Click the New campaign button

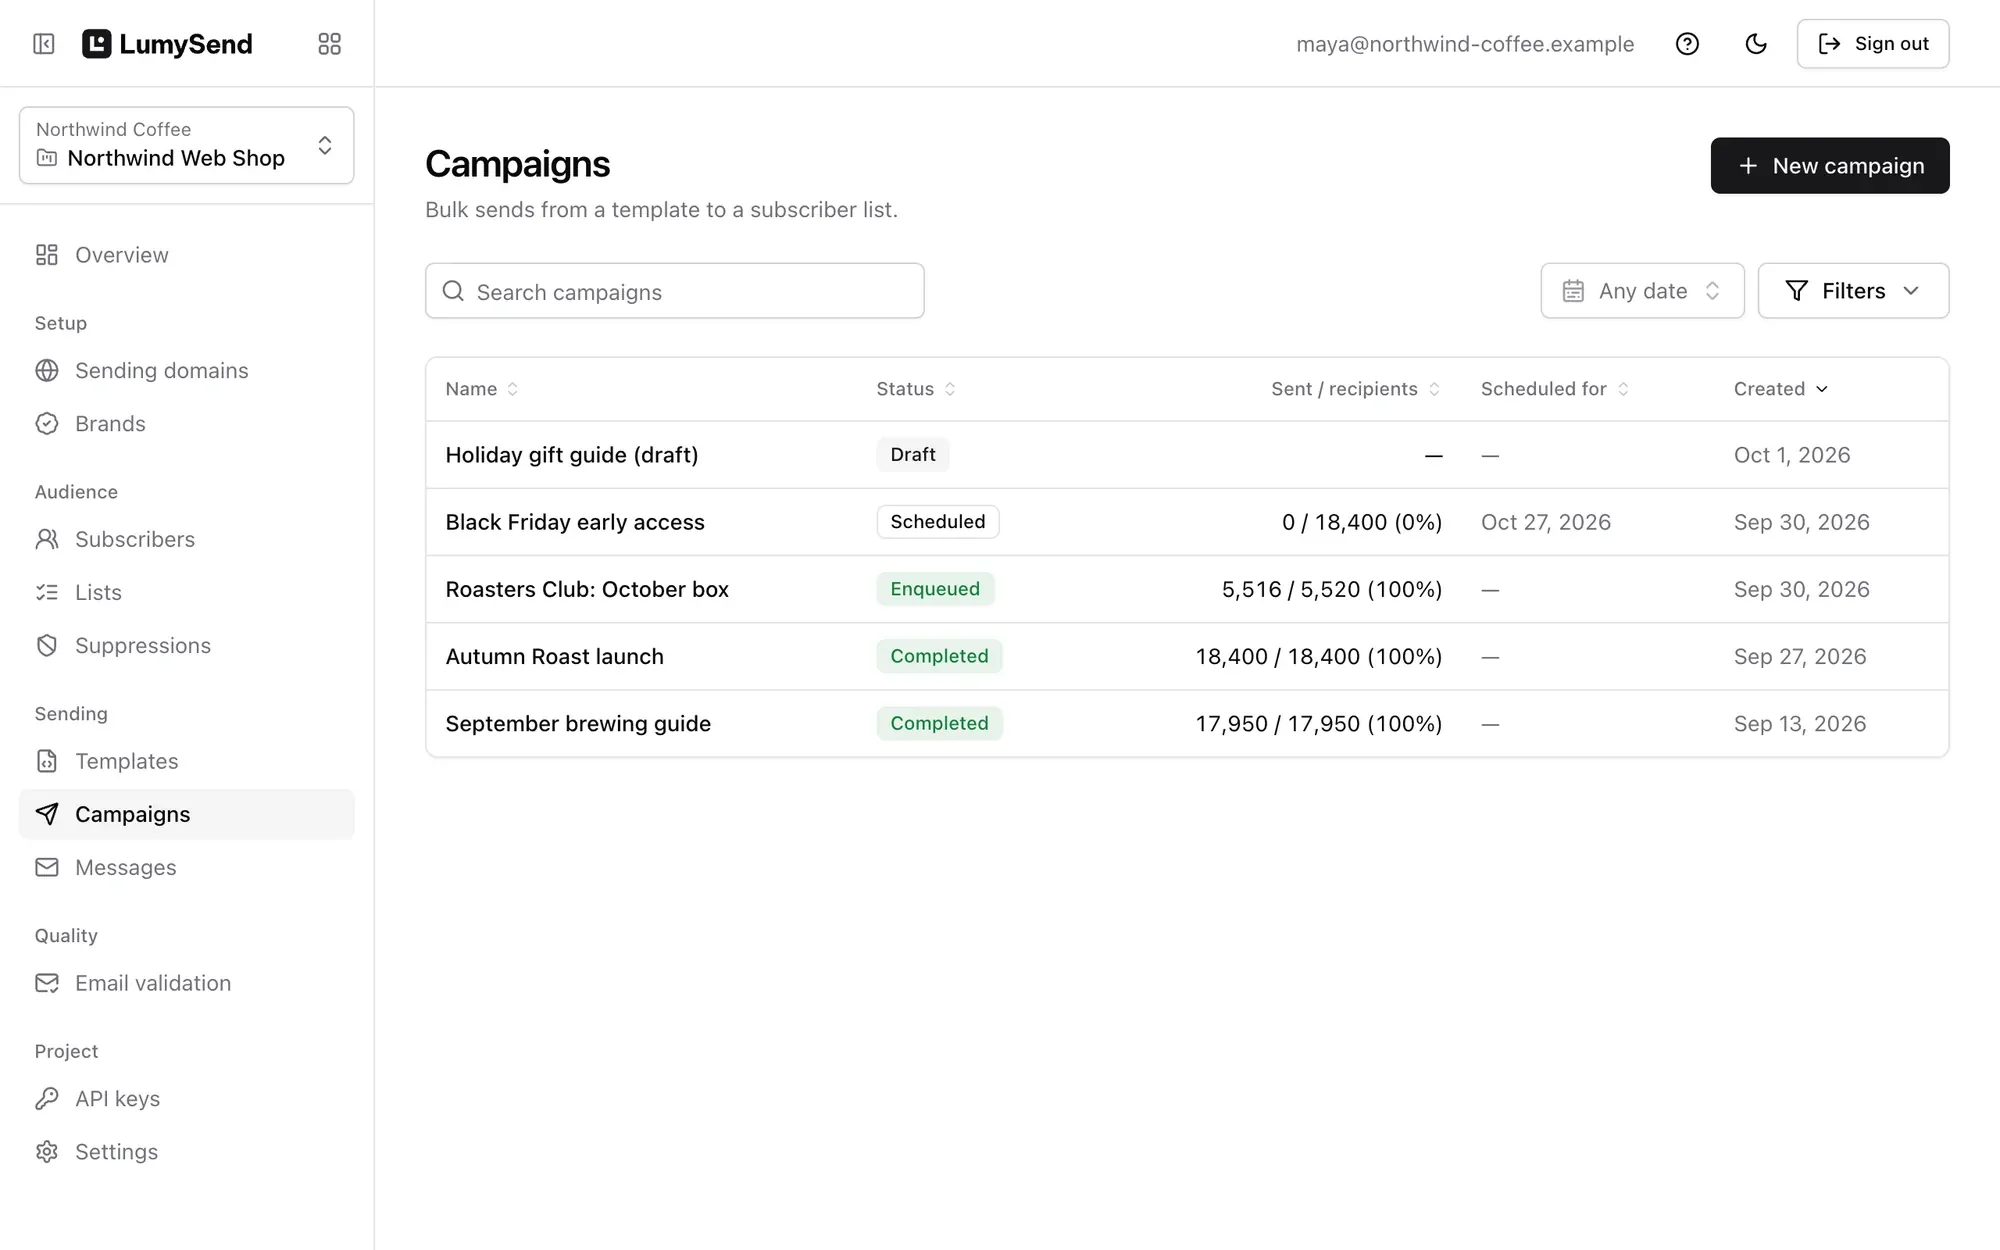[1830, 166]
